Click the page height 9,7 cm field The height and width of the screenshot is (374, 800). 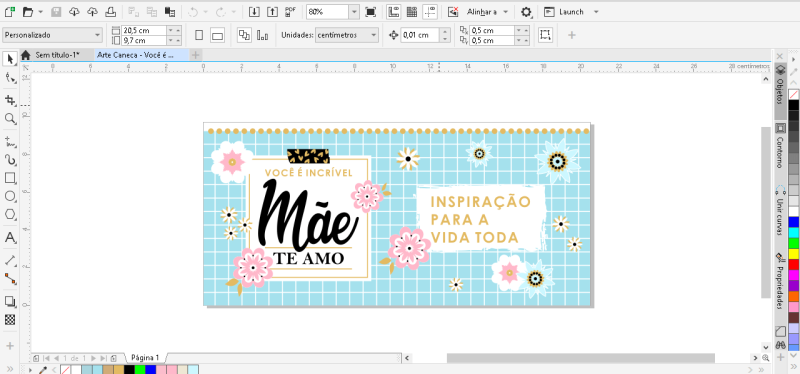144,40
